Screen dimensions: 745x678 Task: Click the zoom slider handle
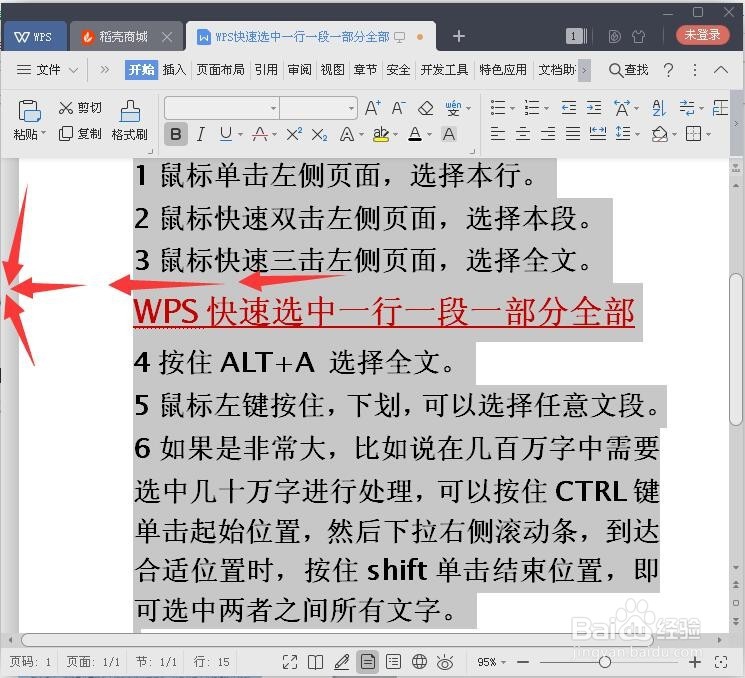pos(605,661)
